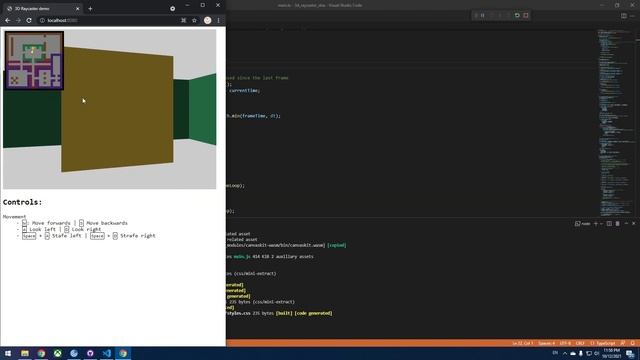Screen dimensions: 640x360
Task: Click the browser forward arrow
Action: tap(18, 20)
